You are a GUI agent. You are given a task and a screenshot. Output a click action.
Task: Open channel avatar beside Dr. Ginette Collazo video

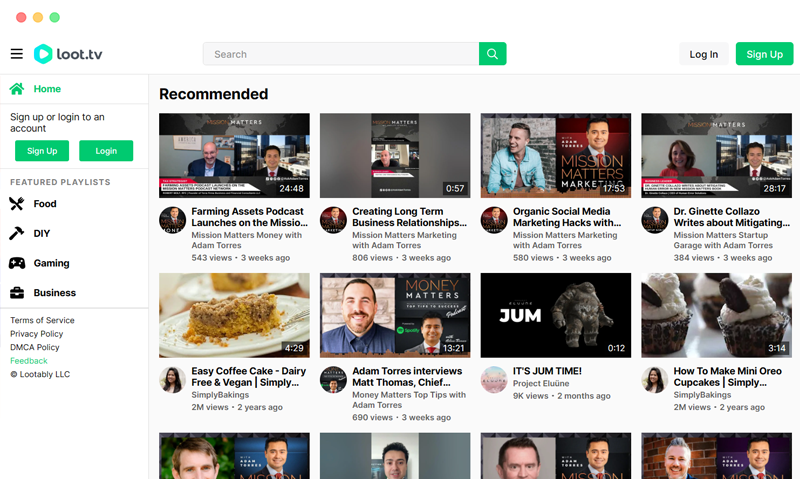(655, 220)
